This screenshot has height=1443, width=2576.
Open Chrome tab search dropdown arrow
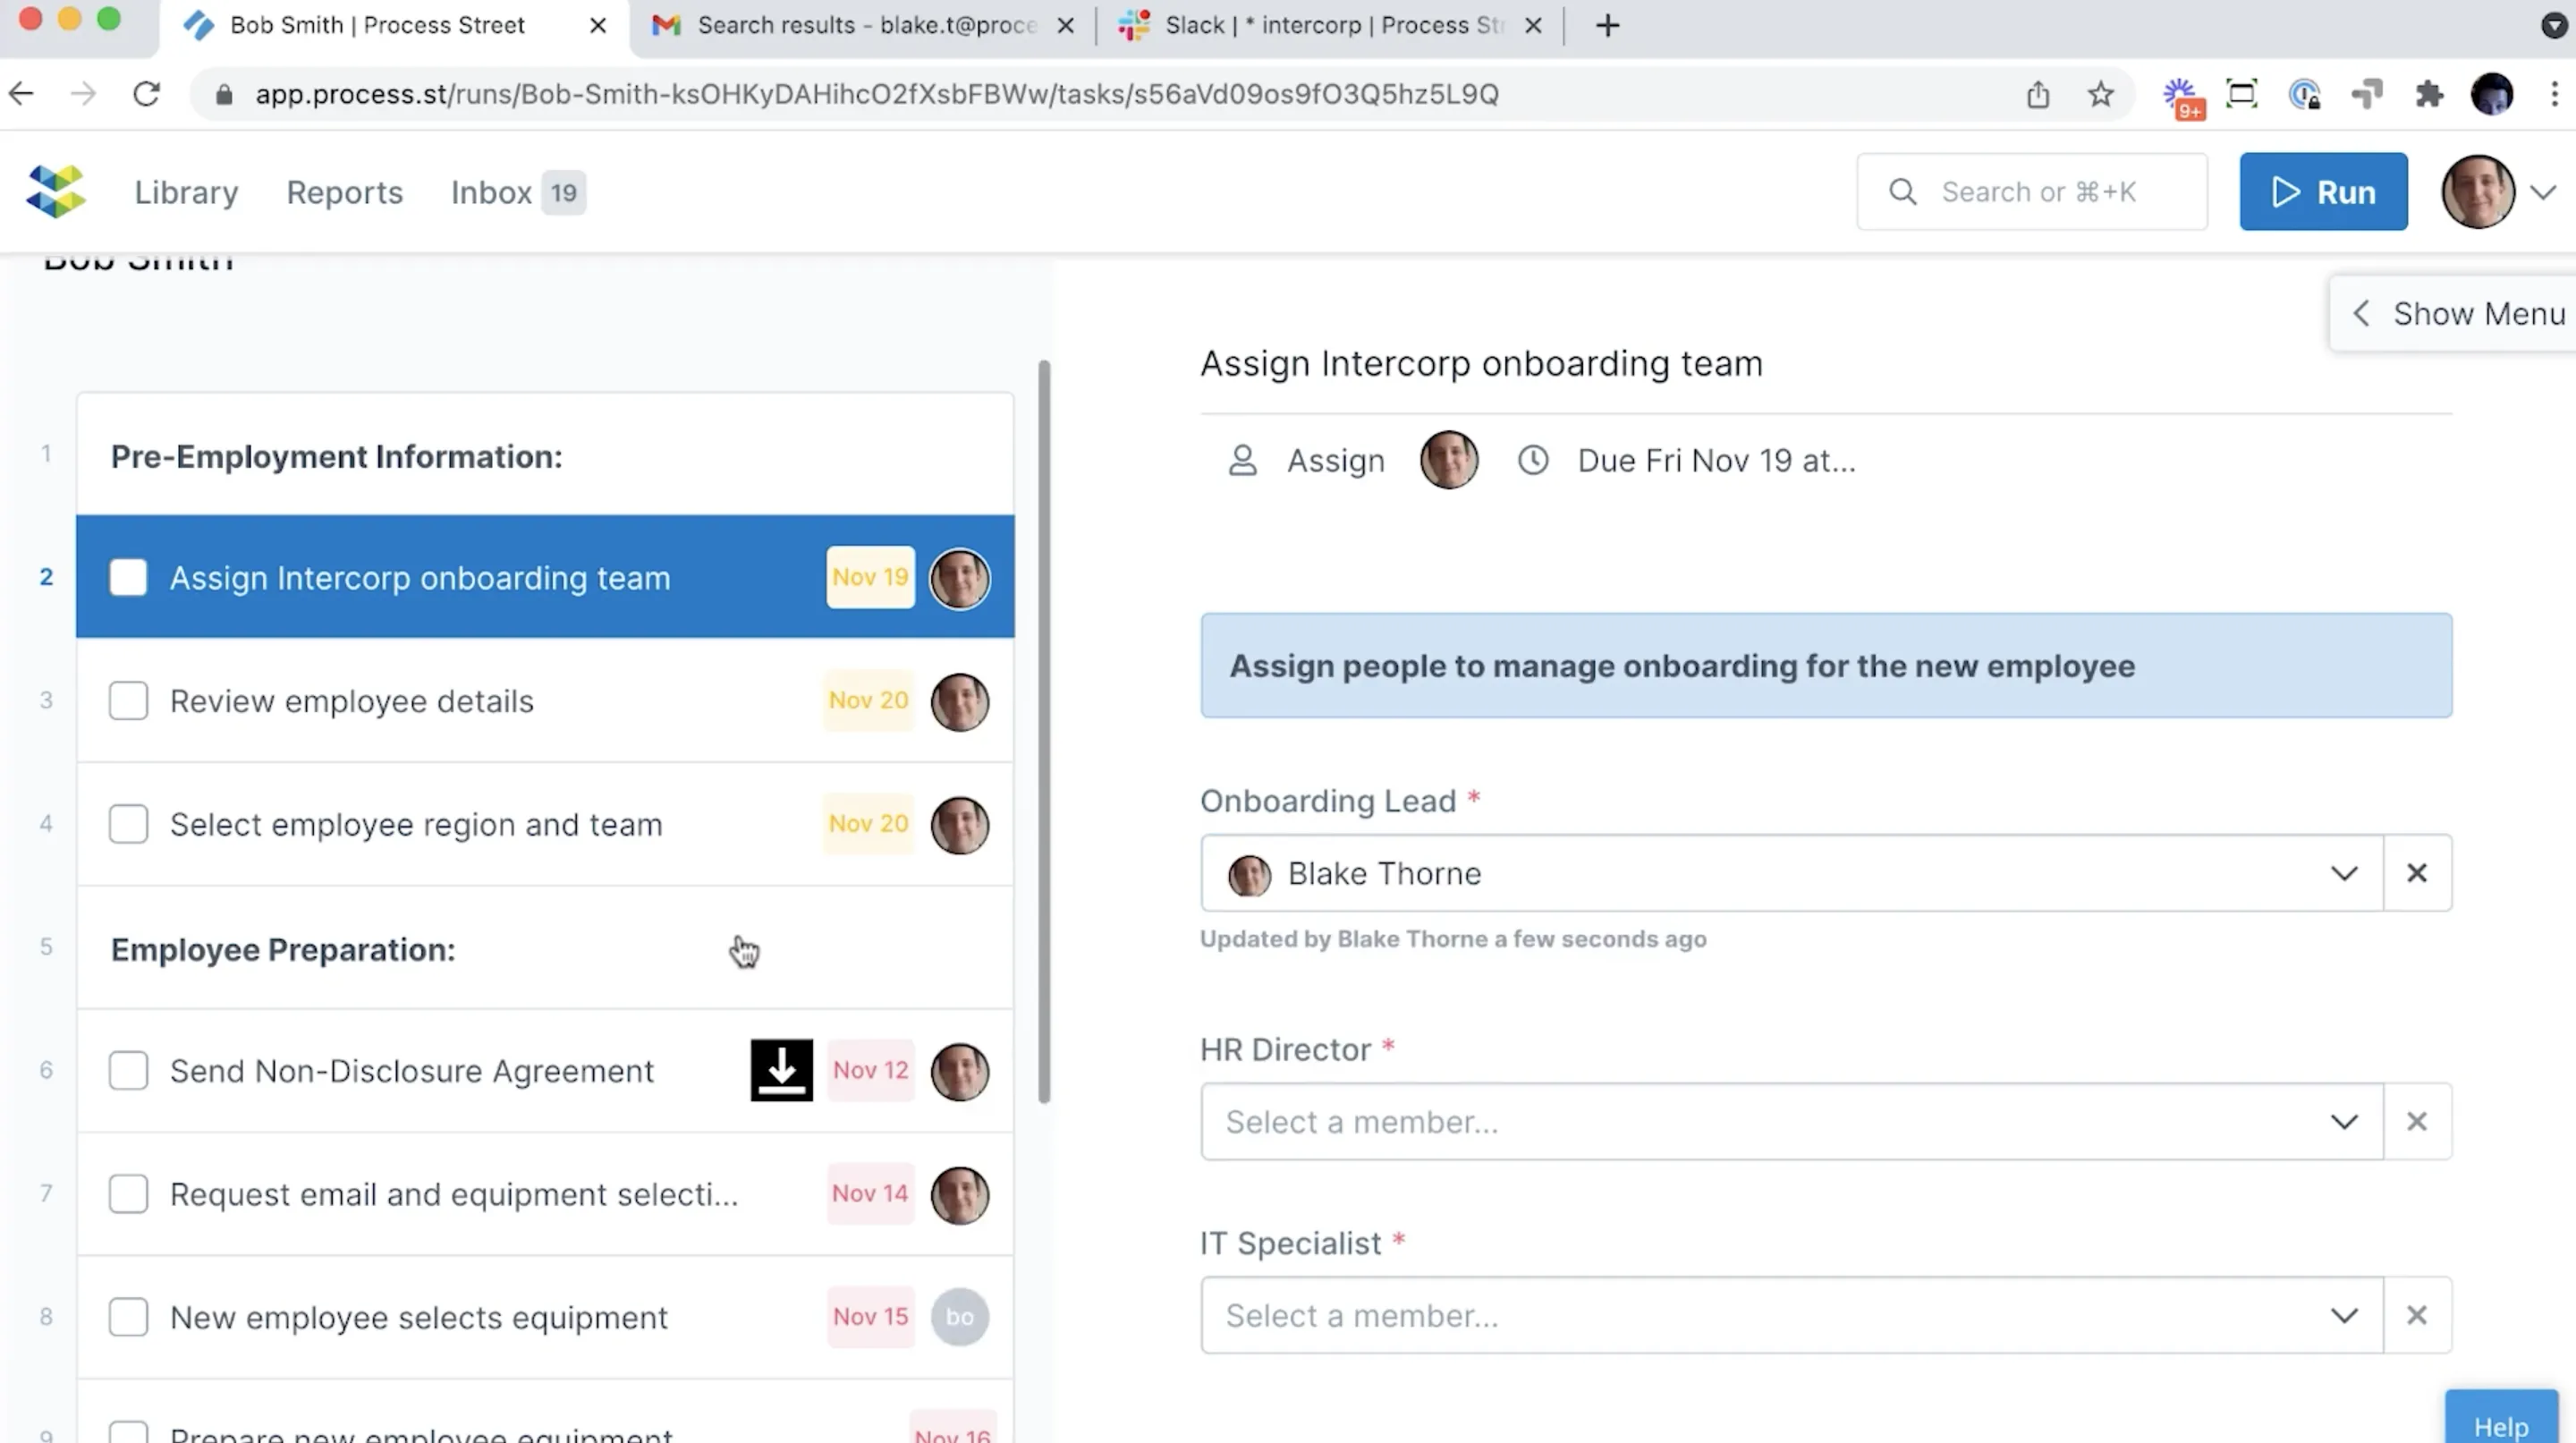click(2554, 25)
